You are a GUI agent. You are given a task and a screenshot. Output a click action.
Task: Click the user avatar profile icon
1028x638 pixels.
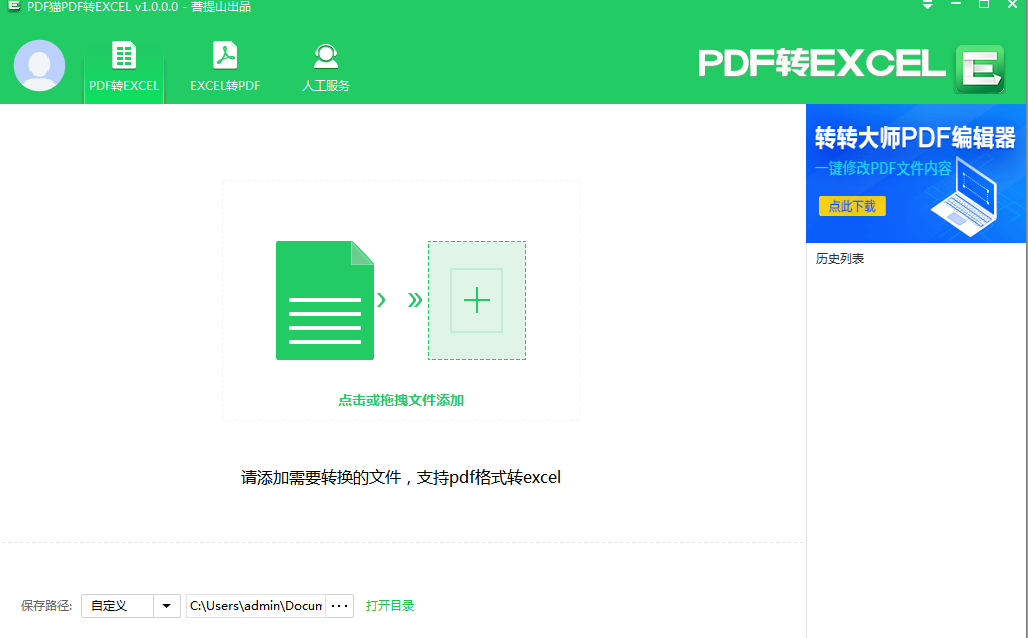pos(39,65)
